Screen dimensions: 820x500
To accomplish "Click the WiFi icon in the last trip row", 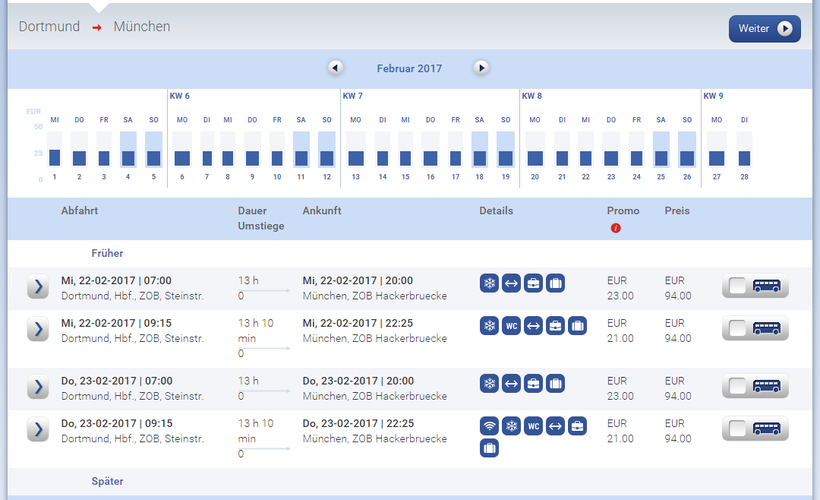I will (x=489, y=426).
